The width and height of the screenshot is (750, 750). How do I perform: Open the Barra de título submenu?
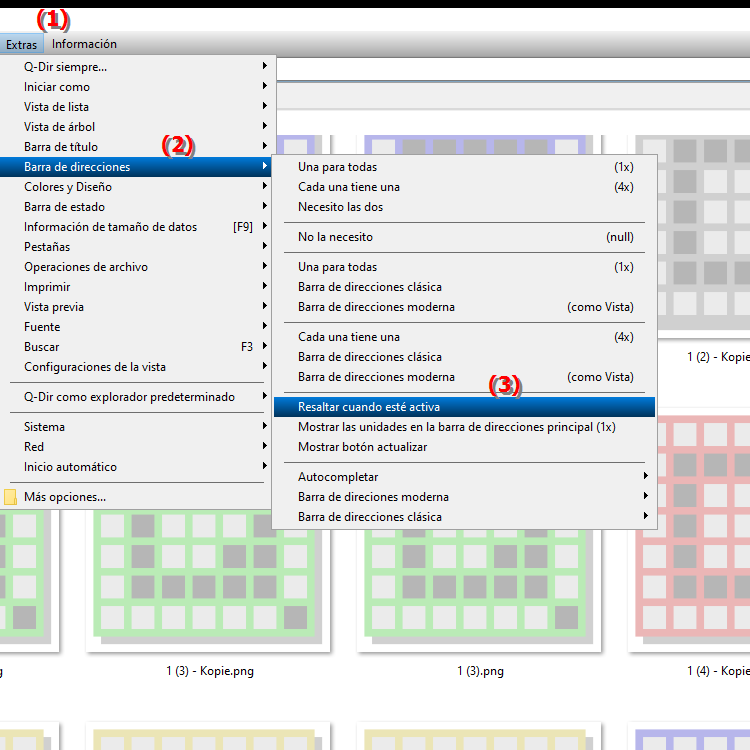(137, 147)
